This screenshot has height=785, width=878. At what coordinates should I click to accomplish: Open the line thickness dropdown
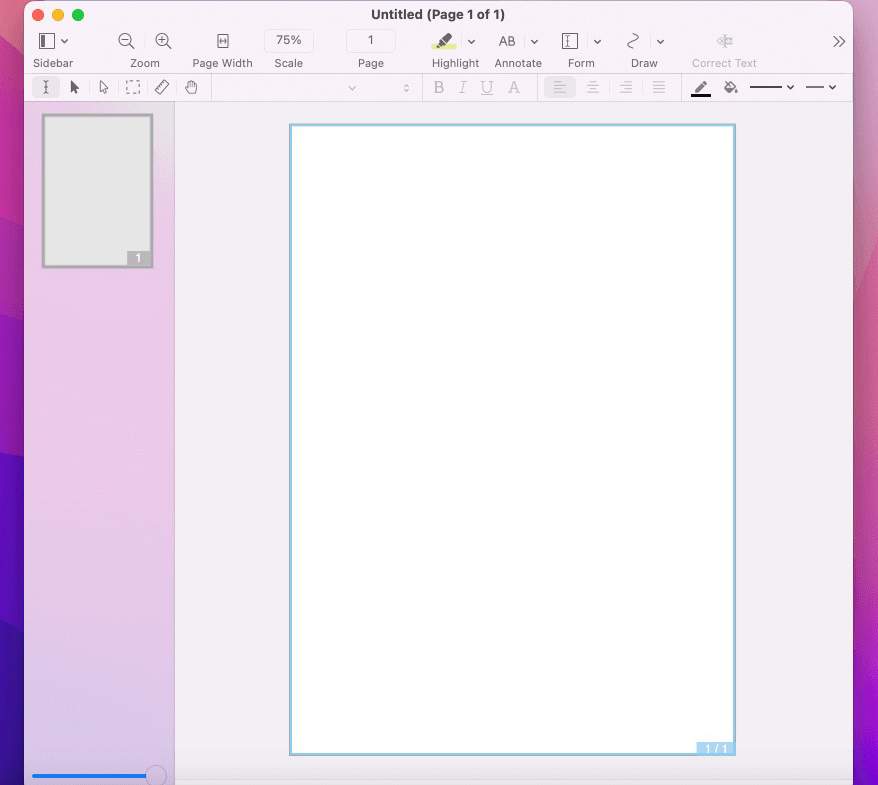pos(772,88)
